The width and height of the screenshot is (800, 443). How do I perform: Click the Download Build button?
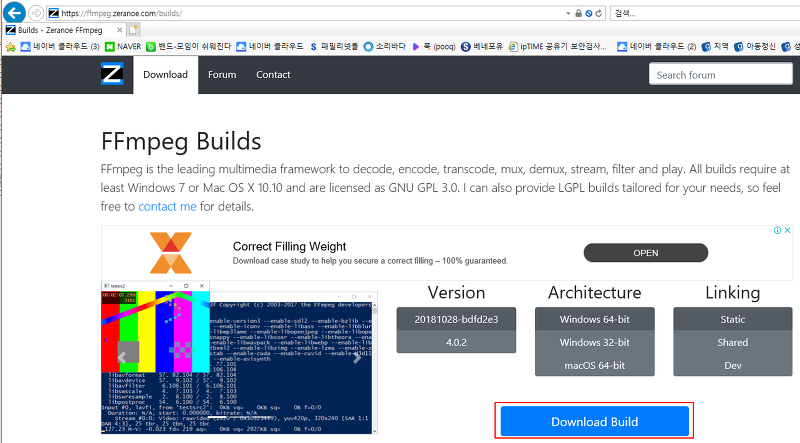(594, 421)
